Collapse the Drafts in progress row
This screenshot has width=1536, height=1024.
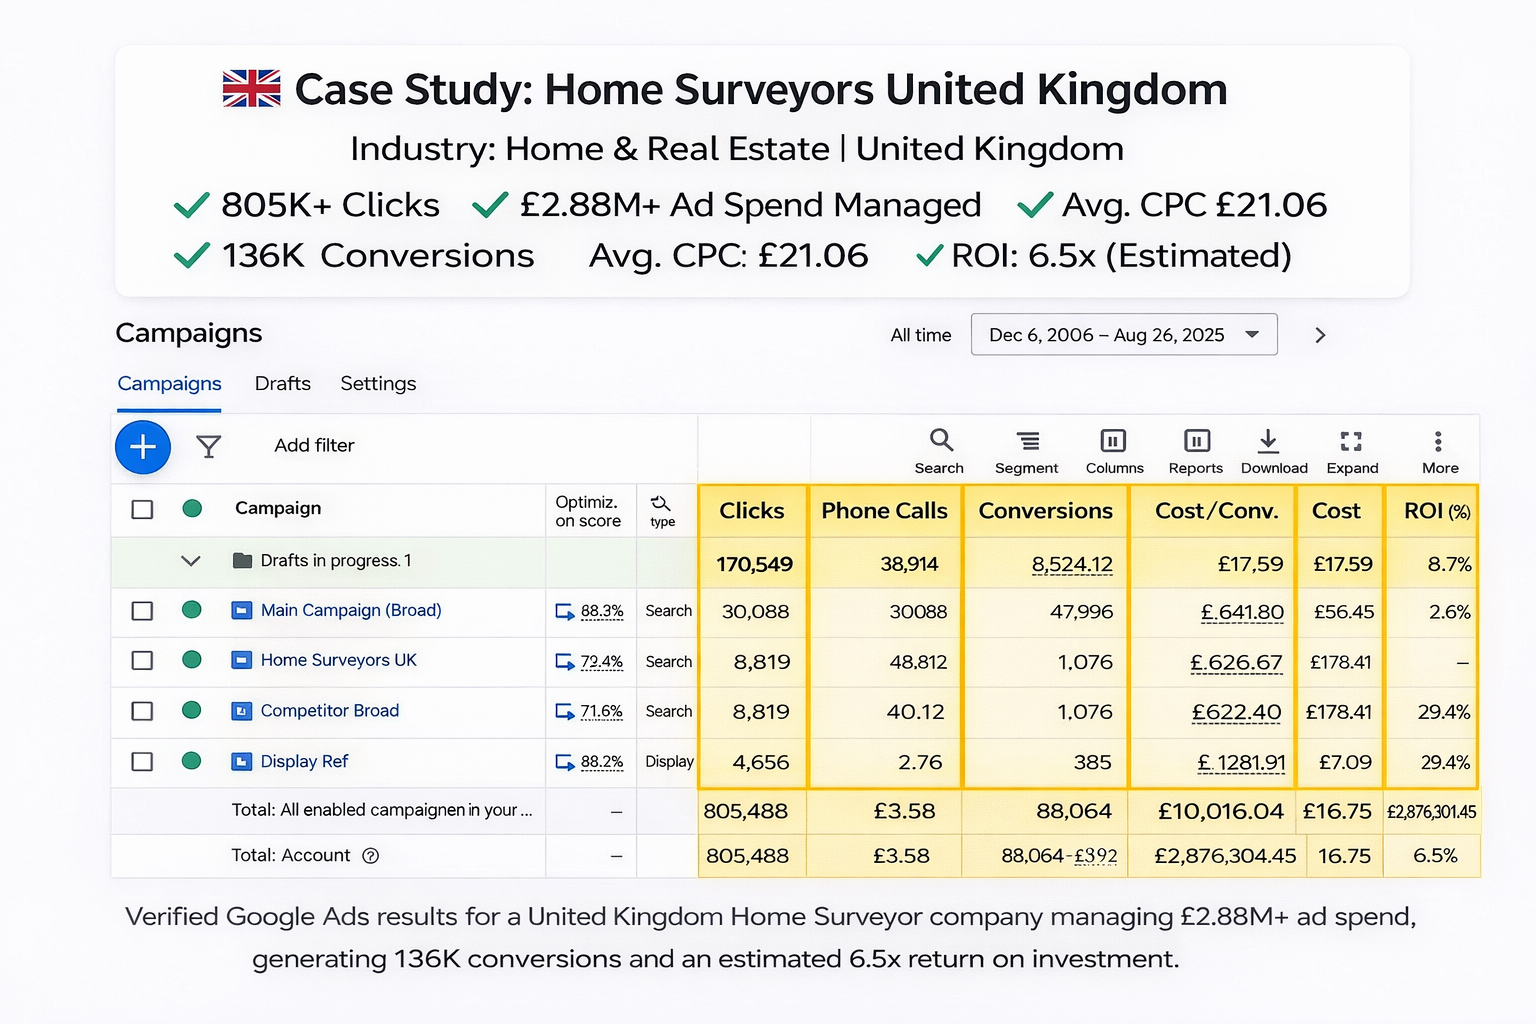click(190, 561)
